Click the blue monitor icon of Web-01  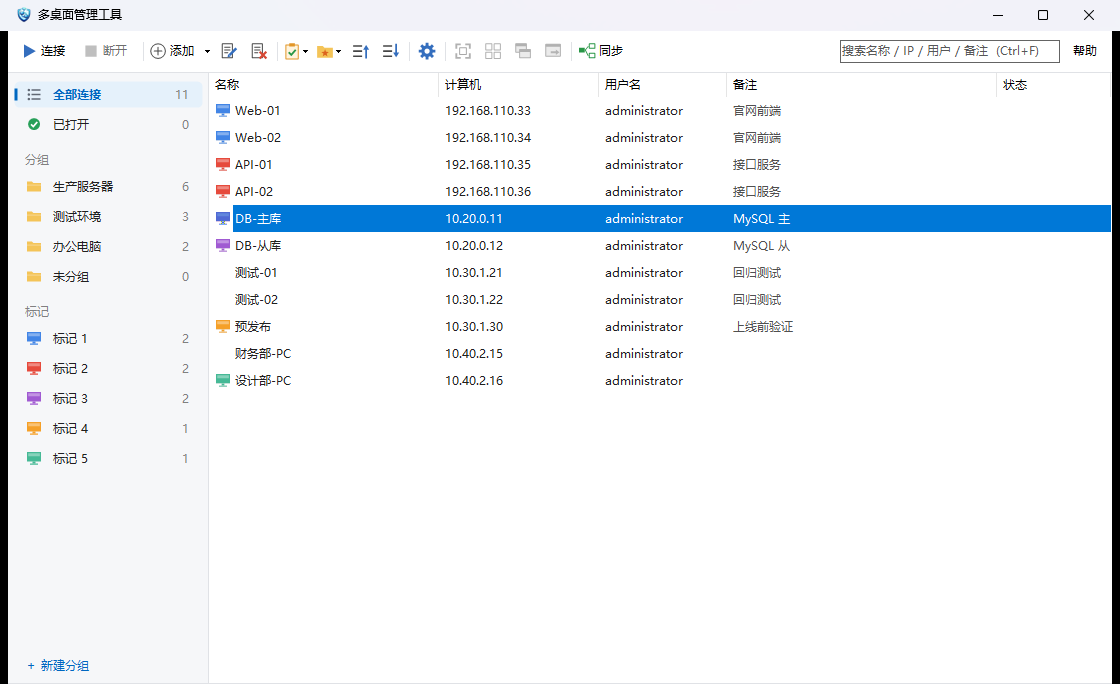[x=223, y=111]
